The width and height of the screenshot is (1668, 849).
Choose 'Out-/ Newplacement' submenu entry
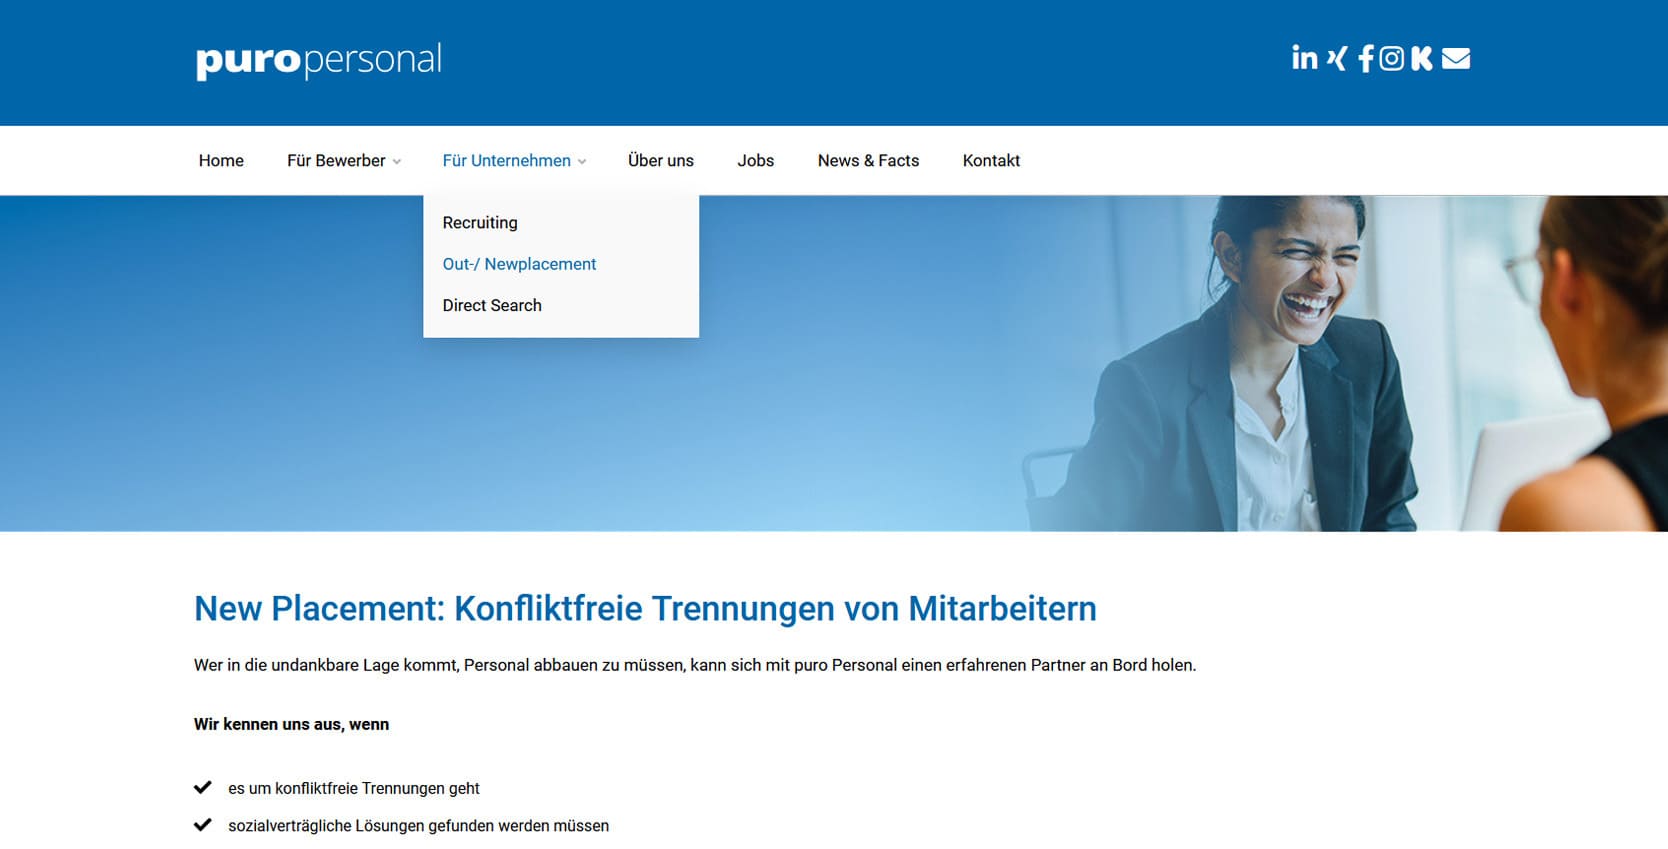pos(519,264)
